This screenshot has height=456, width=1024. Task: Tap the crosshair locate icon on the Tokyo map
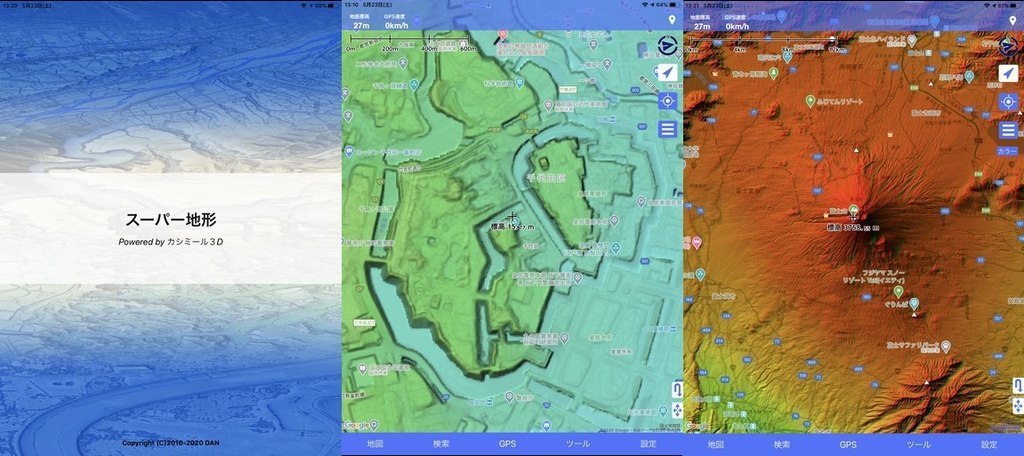point(667,101)
